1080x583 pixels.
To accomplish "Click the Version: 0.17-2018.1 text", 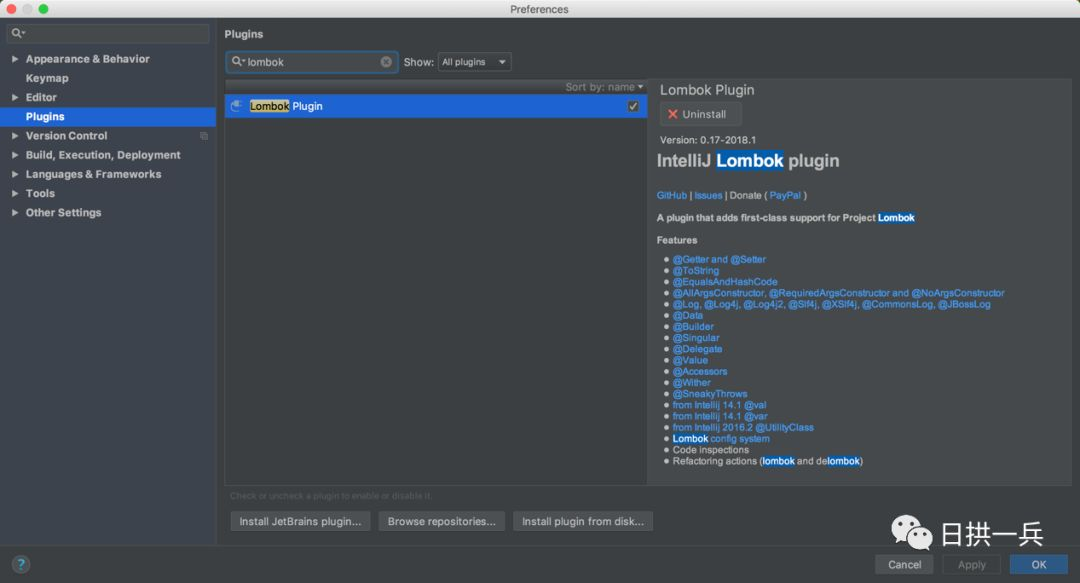I will [707, 140].
